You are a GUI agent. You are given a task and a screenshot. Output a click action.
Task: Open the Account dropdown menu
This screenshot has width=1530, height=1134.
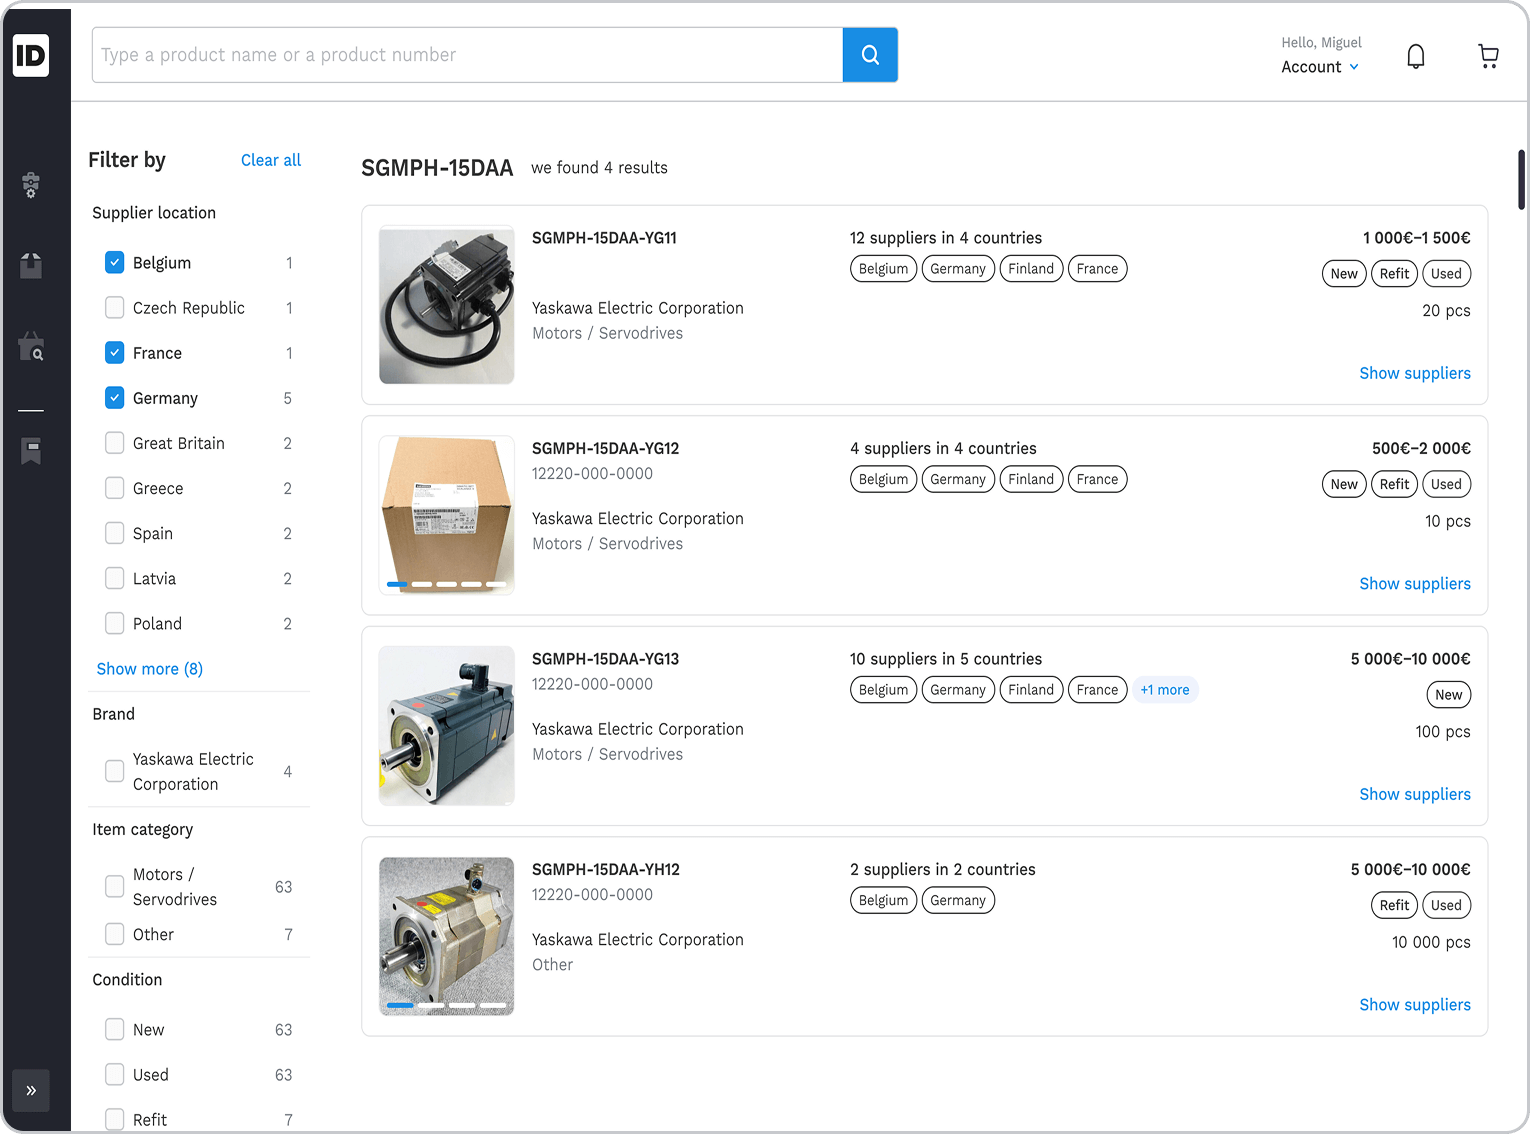[x=1320, y=67]
